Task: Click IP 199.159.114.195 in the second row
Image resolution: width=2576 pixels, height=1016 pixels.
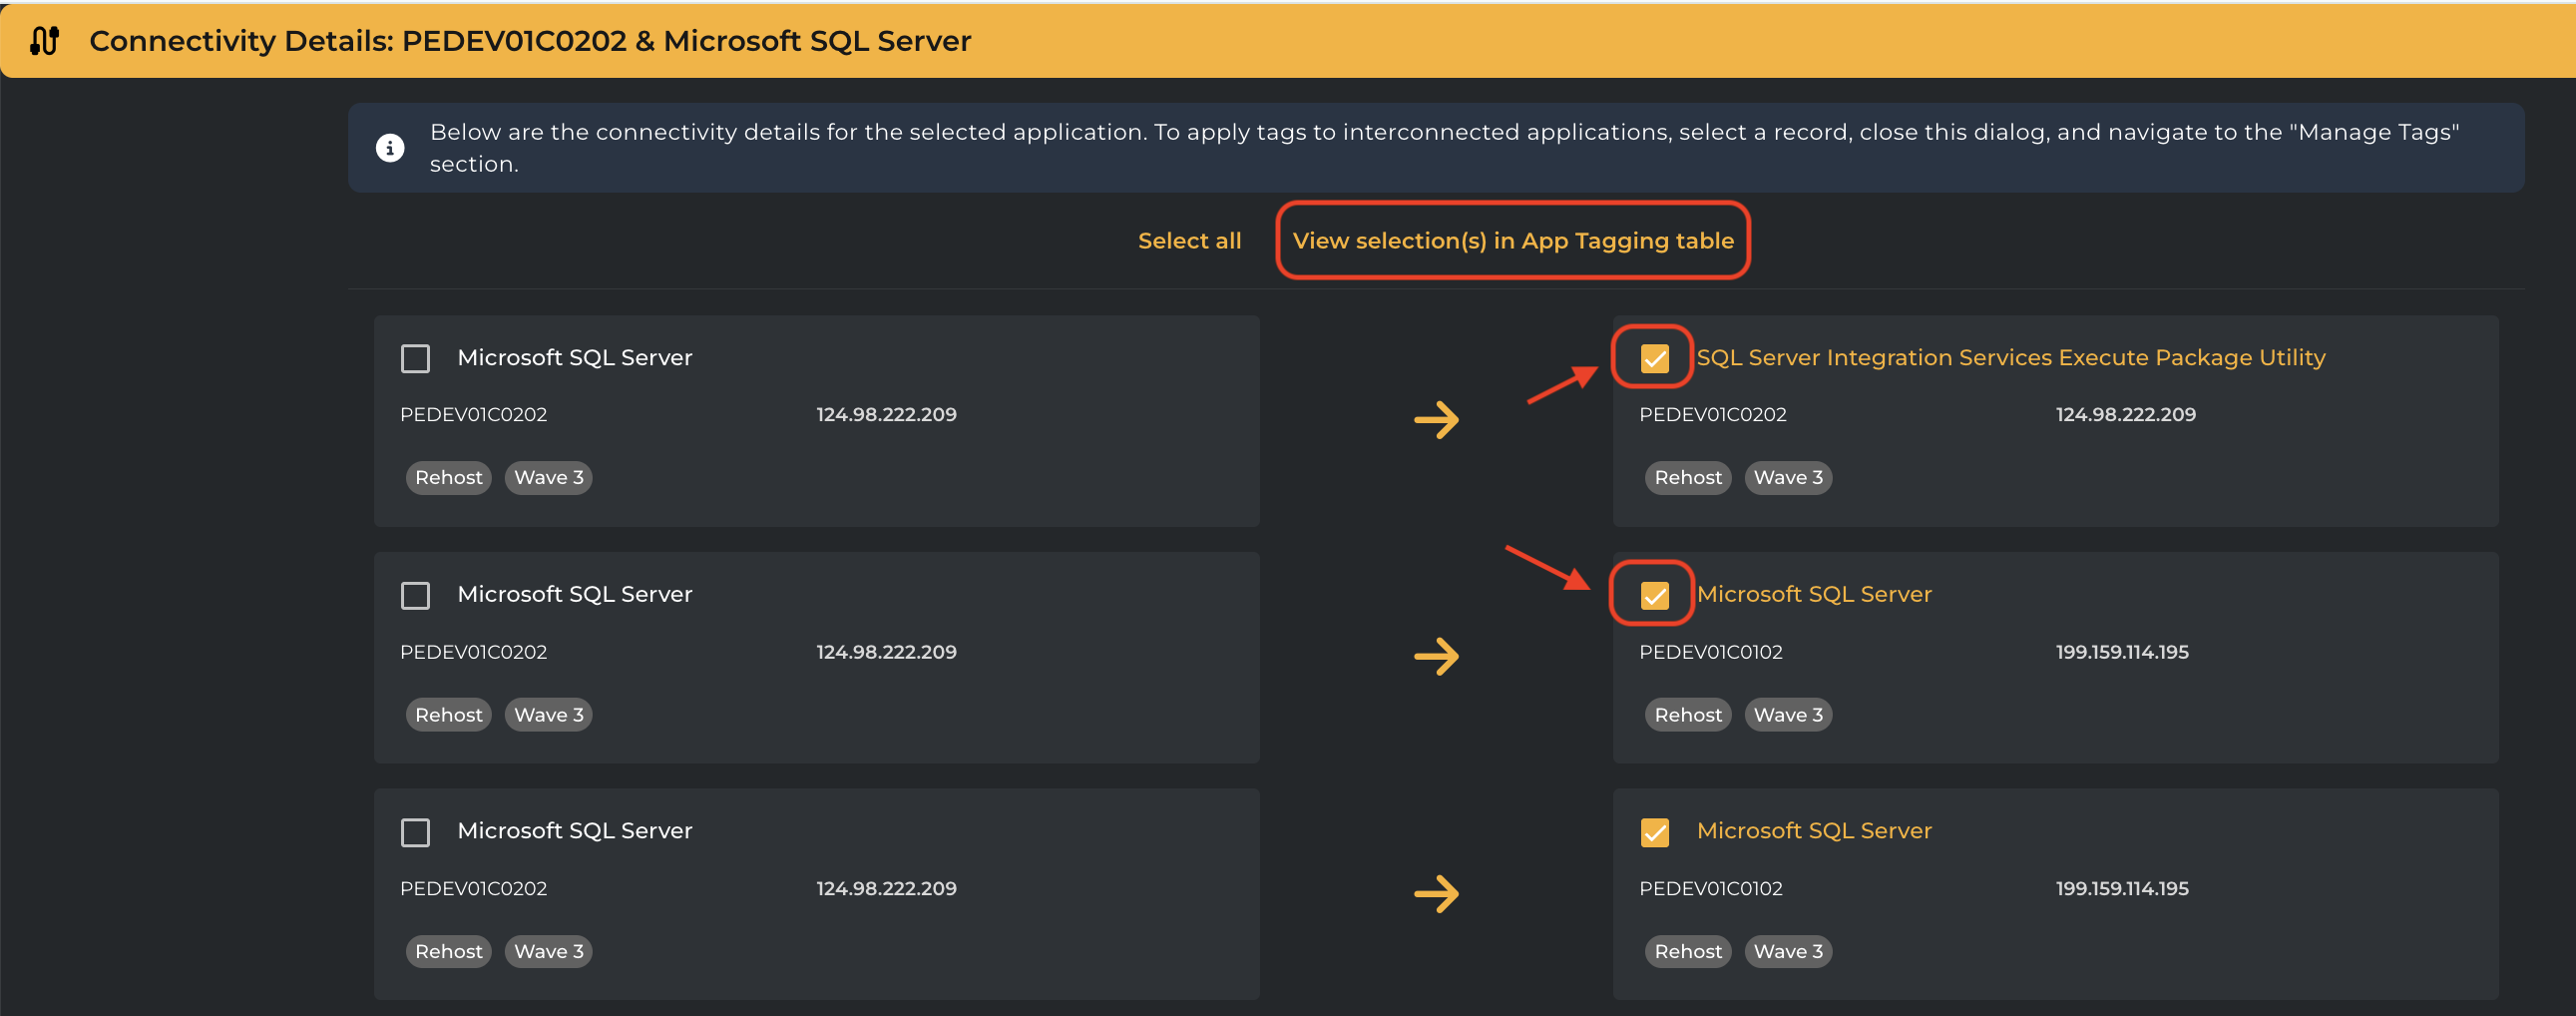Action: click(2121, 652)
